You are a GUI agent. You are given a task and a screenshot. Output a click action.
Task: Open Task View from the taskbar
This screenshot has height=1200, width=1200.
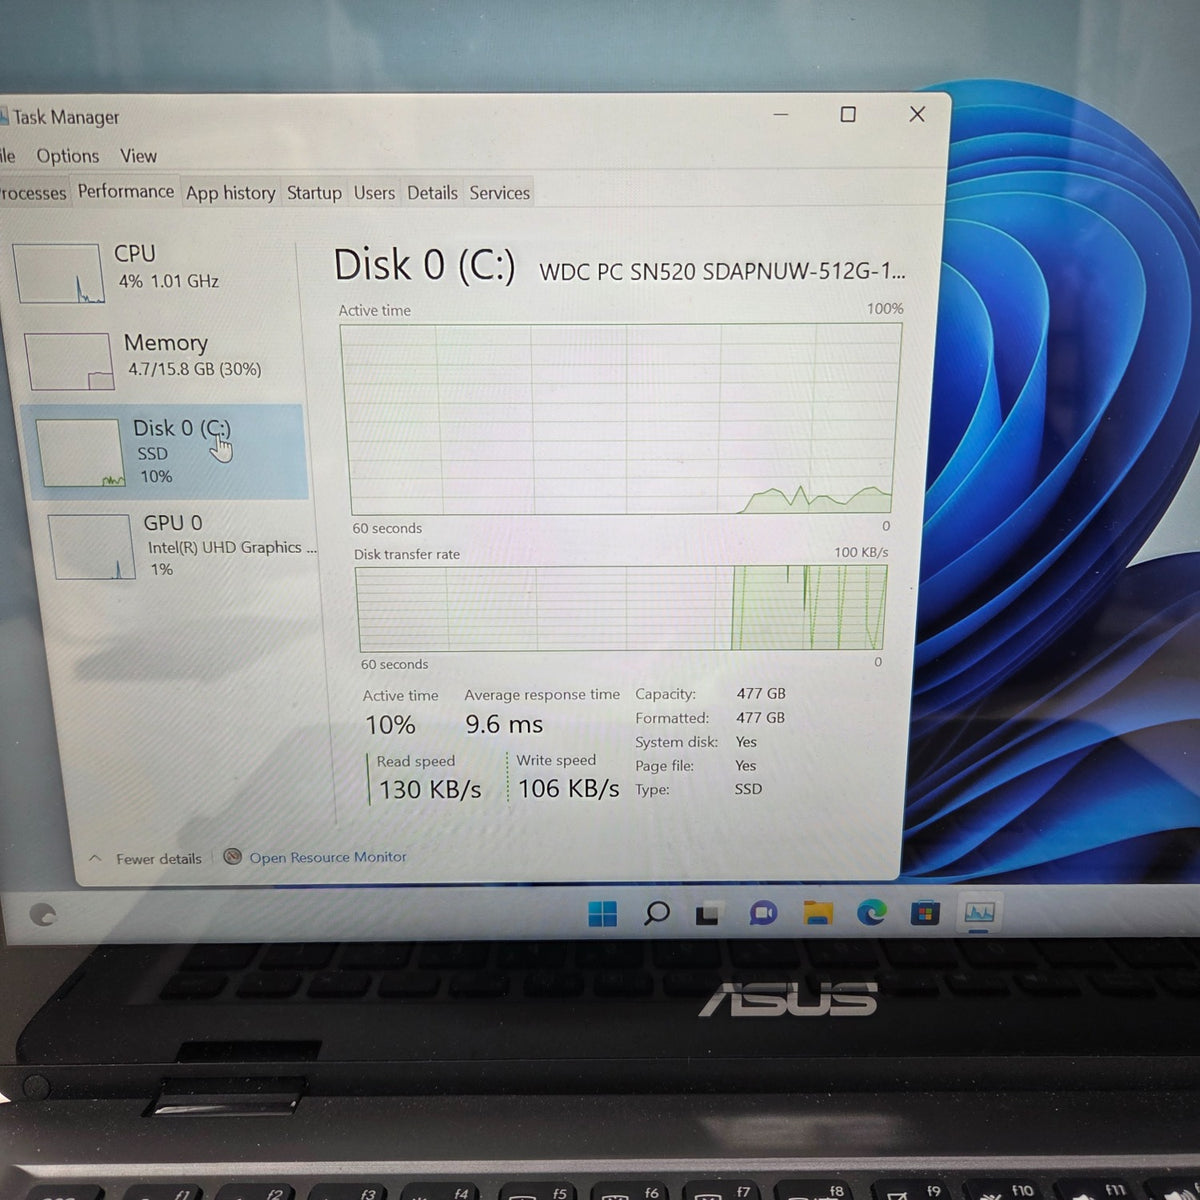708,914
